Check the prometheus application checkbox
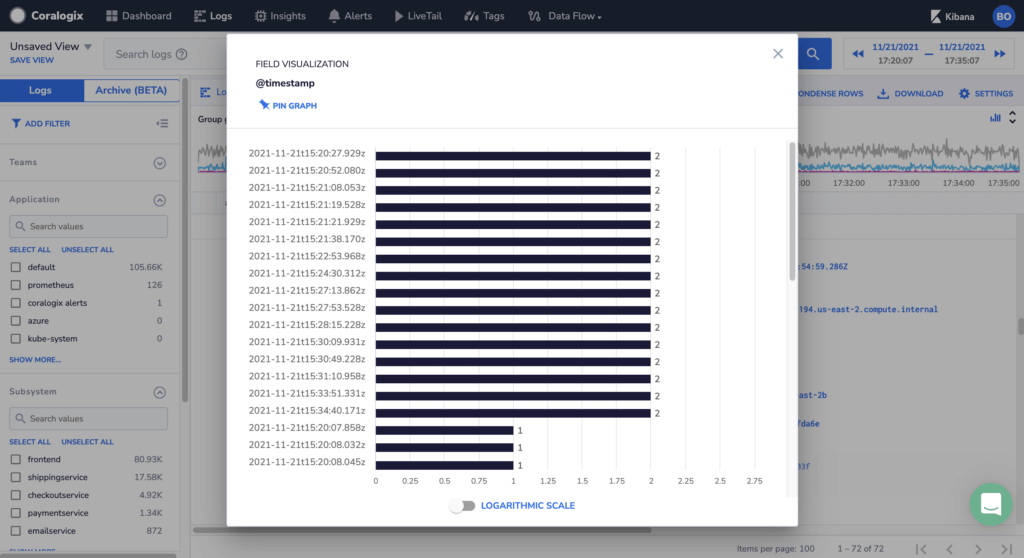The height and width of the screenshot is (558, 1024). [16, 285]
